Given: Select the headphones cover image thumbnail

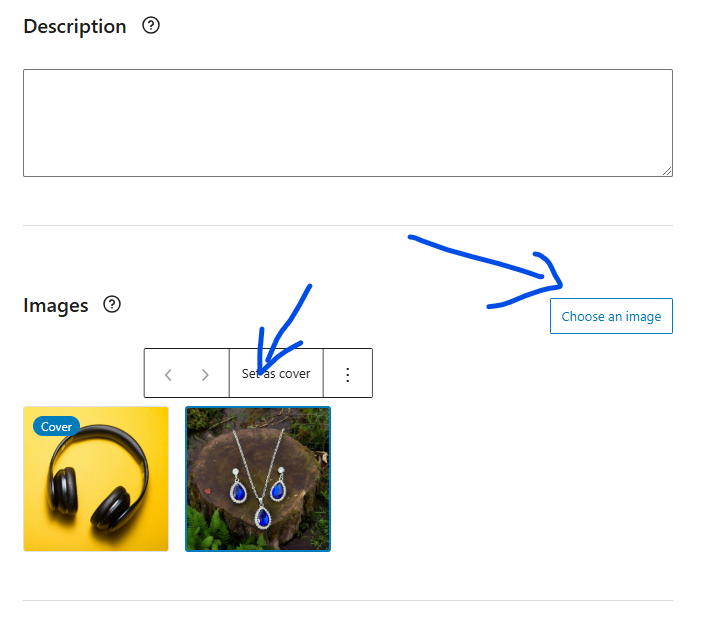Looking at the screenshot, I should [x=96, y=478].
